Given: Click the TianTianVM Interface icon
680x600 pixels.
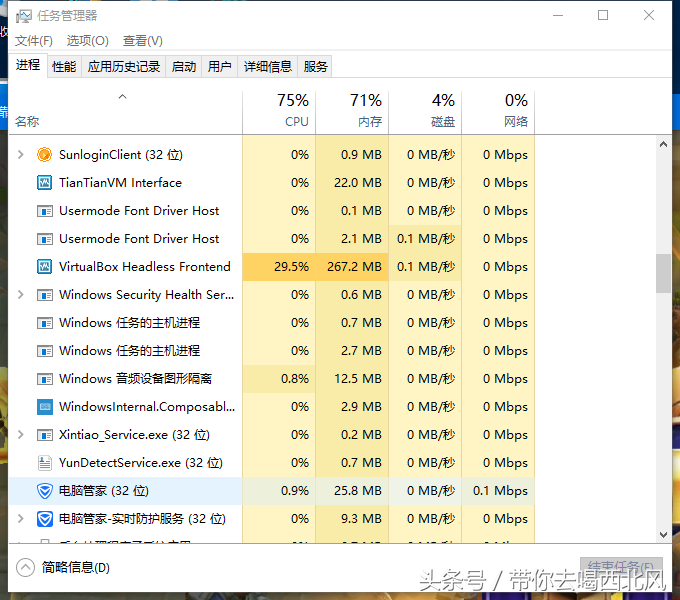Looking at the screenshot, I should 44,183.
